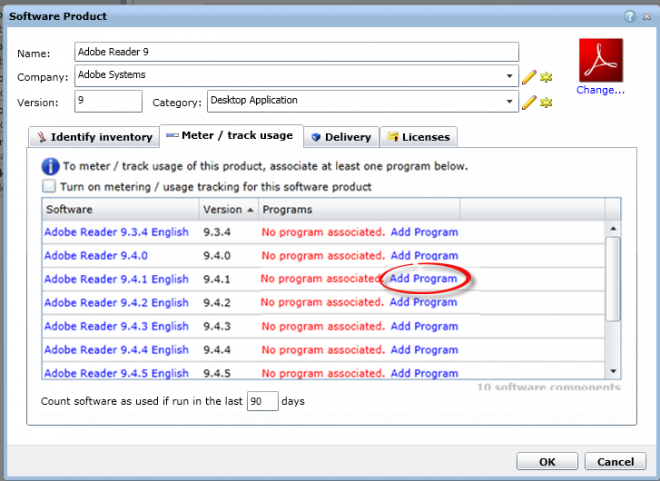Open the Delivery tab
This screenshot has width=660, height=481.
click(341, 137)
